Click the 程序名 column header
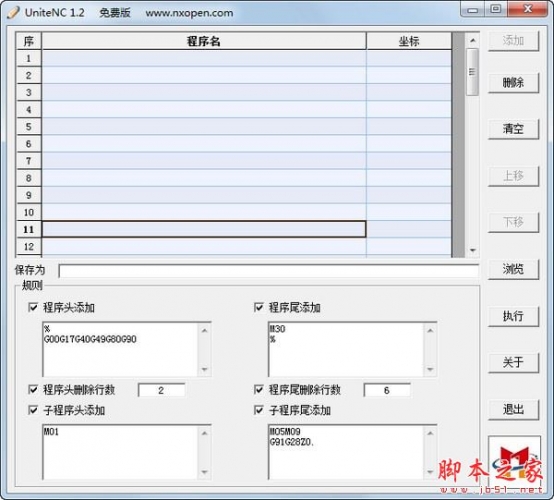This screenshot has height=500, width=554. [204, 41]
